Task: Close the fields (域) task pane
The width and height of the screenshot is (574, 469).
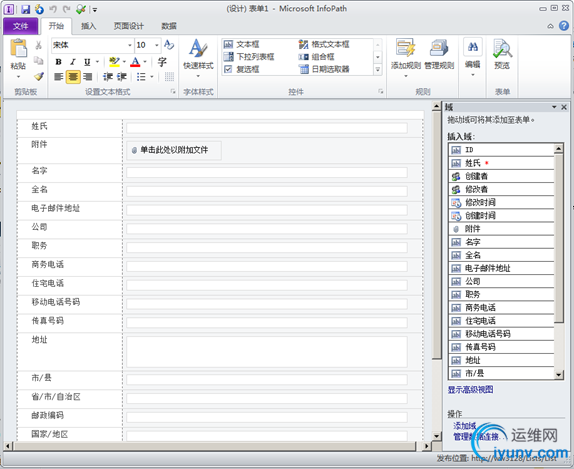Action: (564, 107)
